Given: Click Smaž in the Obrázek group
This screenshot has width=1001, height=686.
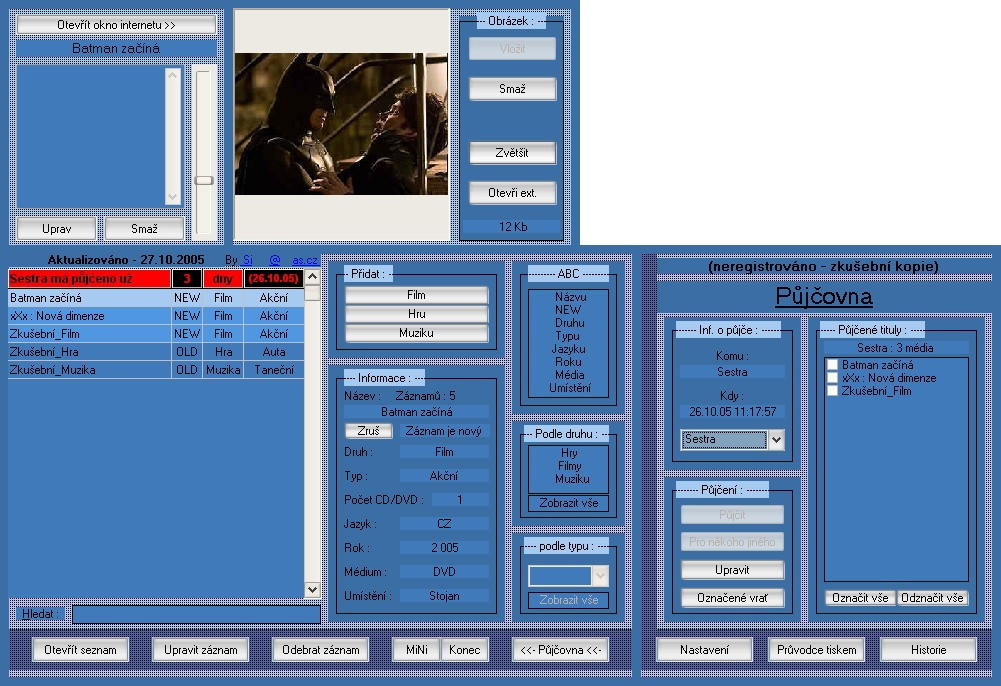Looking at the screenshot, I should pyautogui.click(x=512, y=89).
